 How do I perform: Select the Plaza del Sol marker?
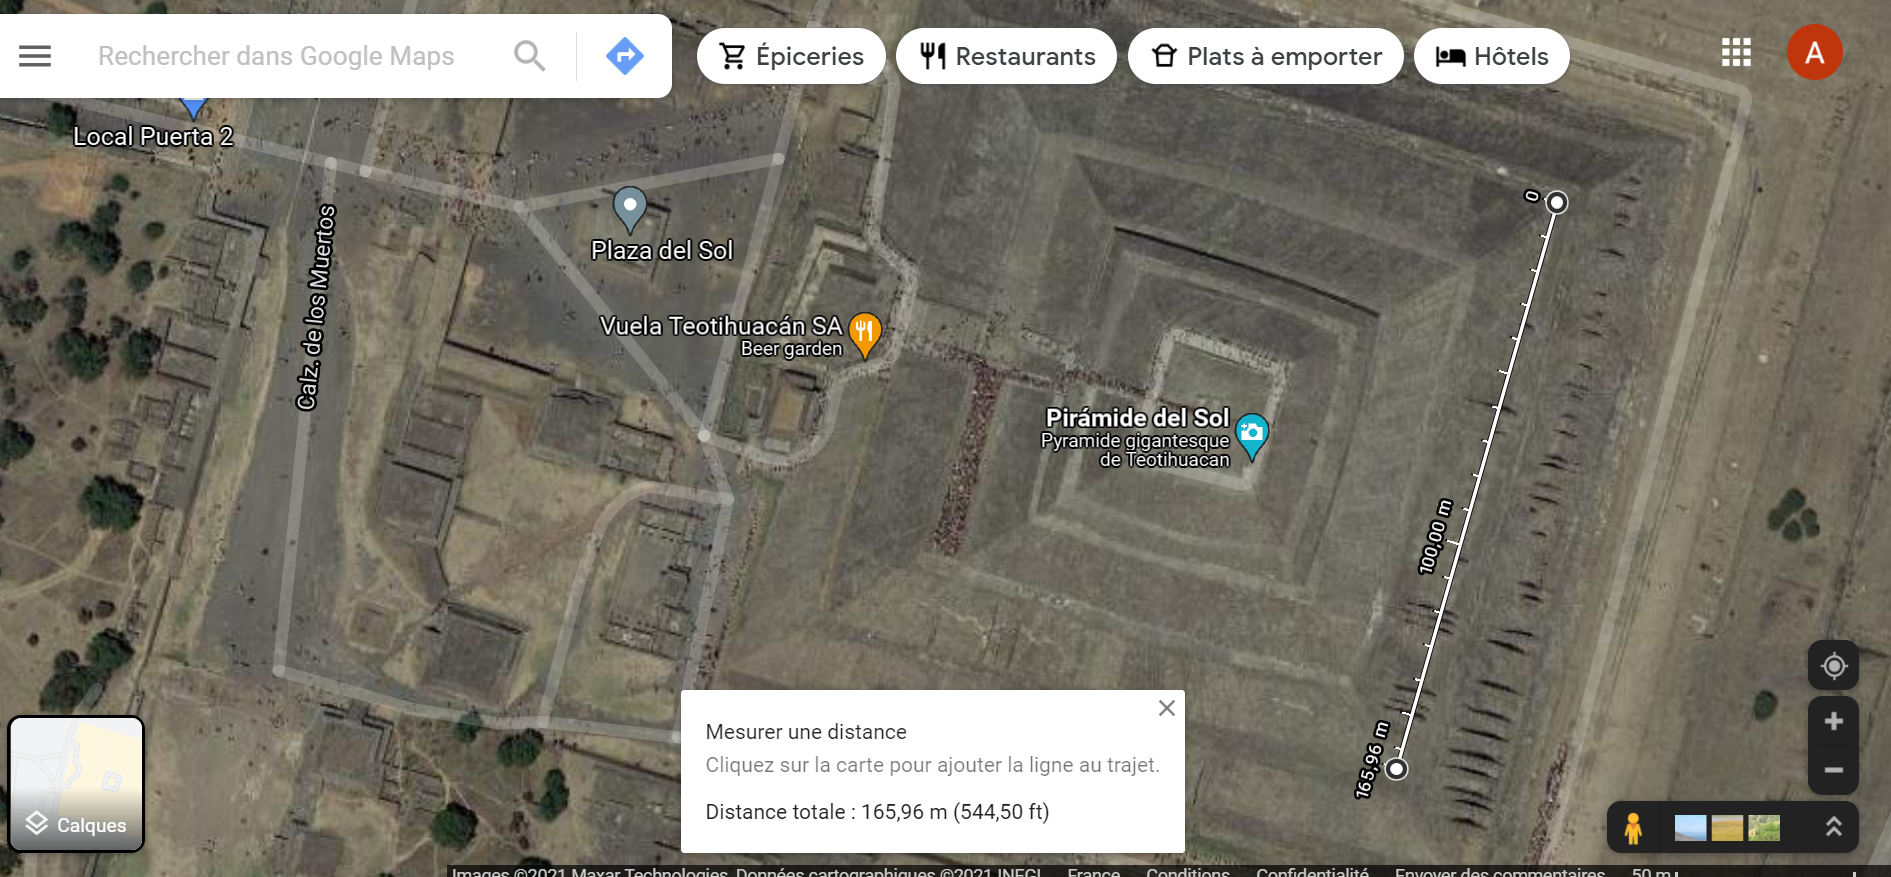629,209
